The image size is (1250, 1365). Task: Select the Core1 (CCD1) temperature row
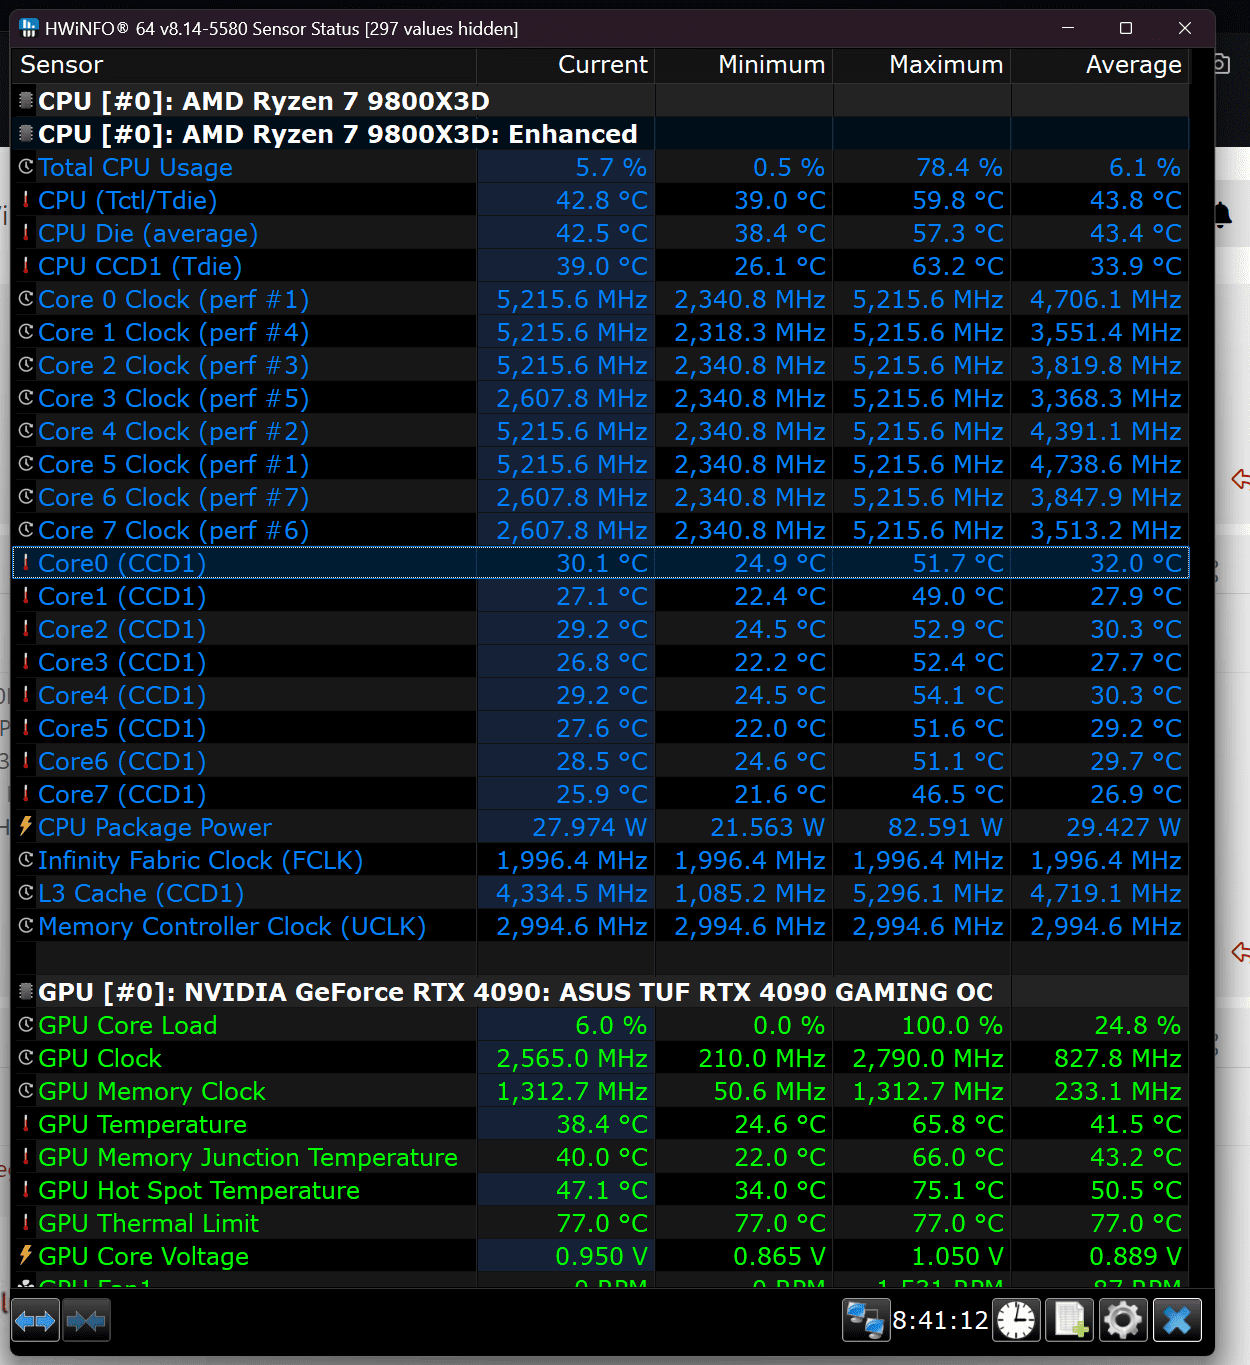[600, 596]
